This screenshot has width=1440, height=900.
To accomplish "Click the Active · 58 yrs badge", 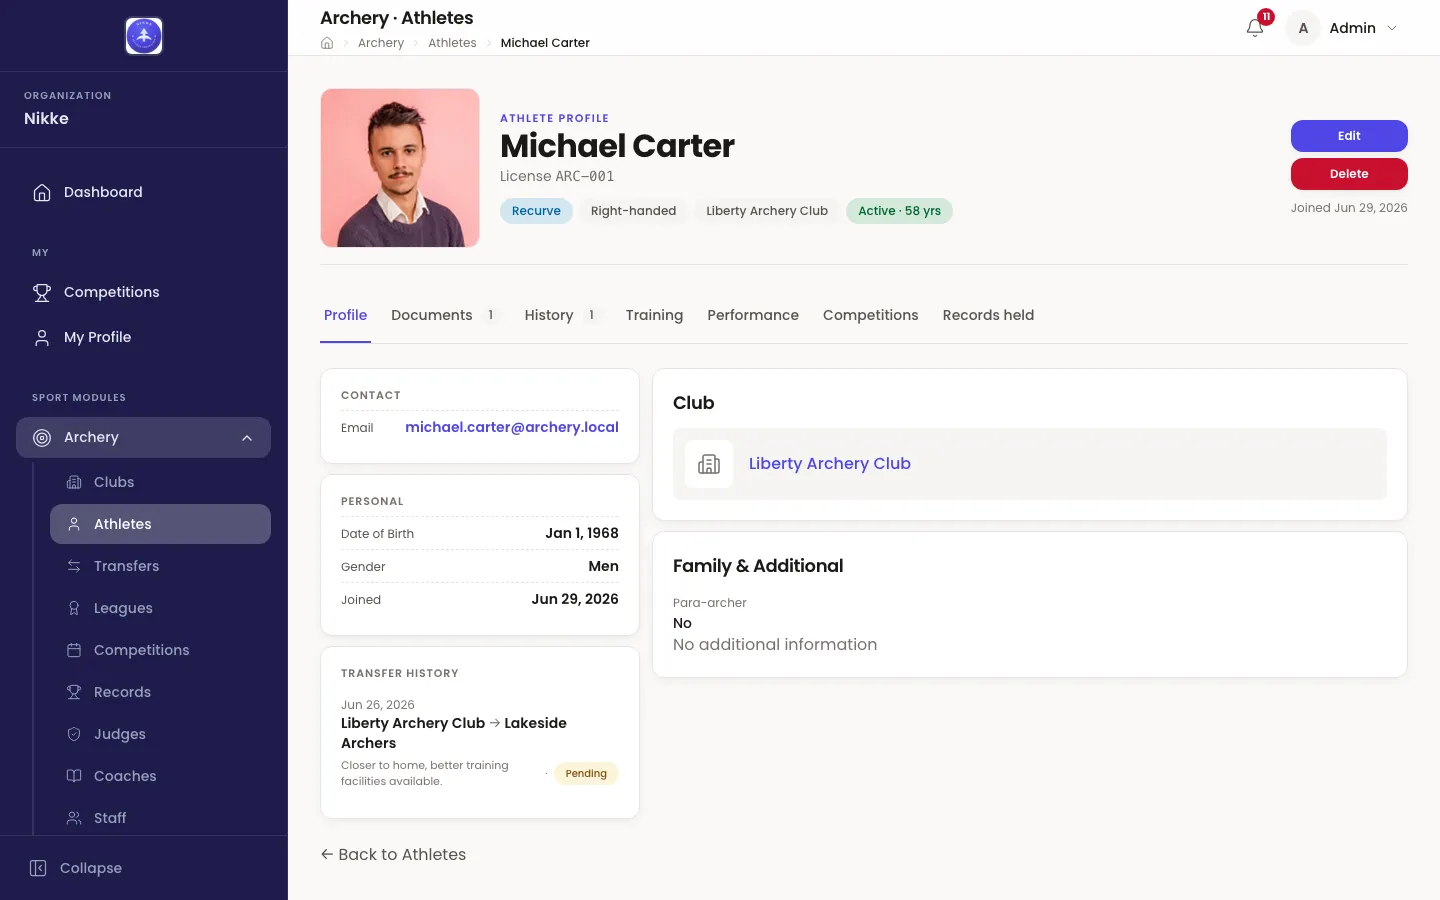I will [899, 211].
